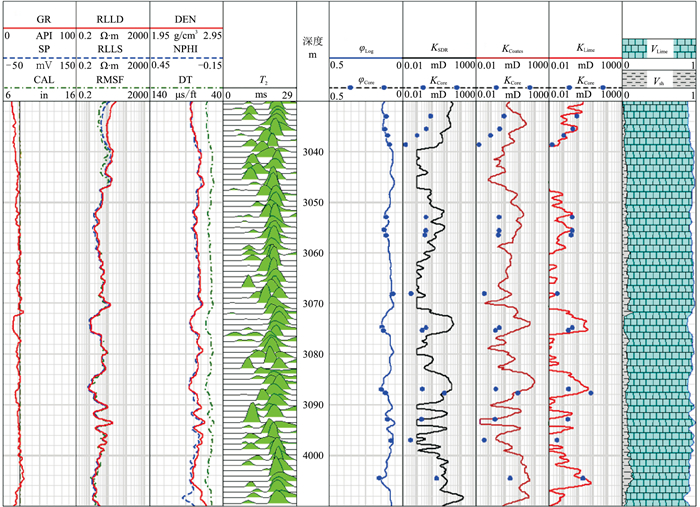Select the RMSF curve header label
Viewport: 700px width, 507px height.
(x=112, y=78)
